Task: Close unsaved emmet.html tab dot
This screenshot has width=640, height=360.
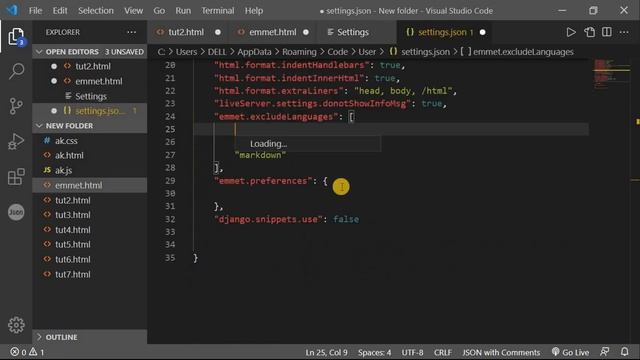Action: click(x=306, y=32)
